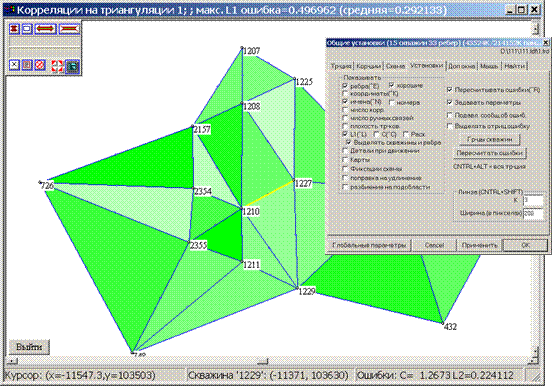The width and height of the screenshot is (552, 386).
Task: Click the red hourglass-shaped compress icon in the toolbar
Action: [14, 29]
